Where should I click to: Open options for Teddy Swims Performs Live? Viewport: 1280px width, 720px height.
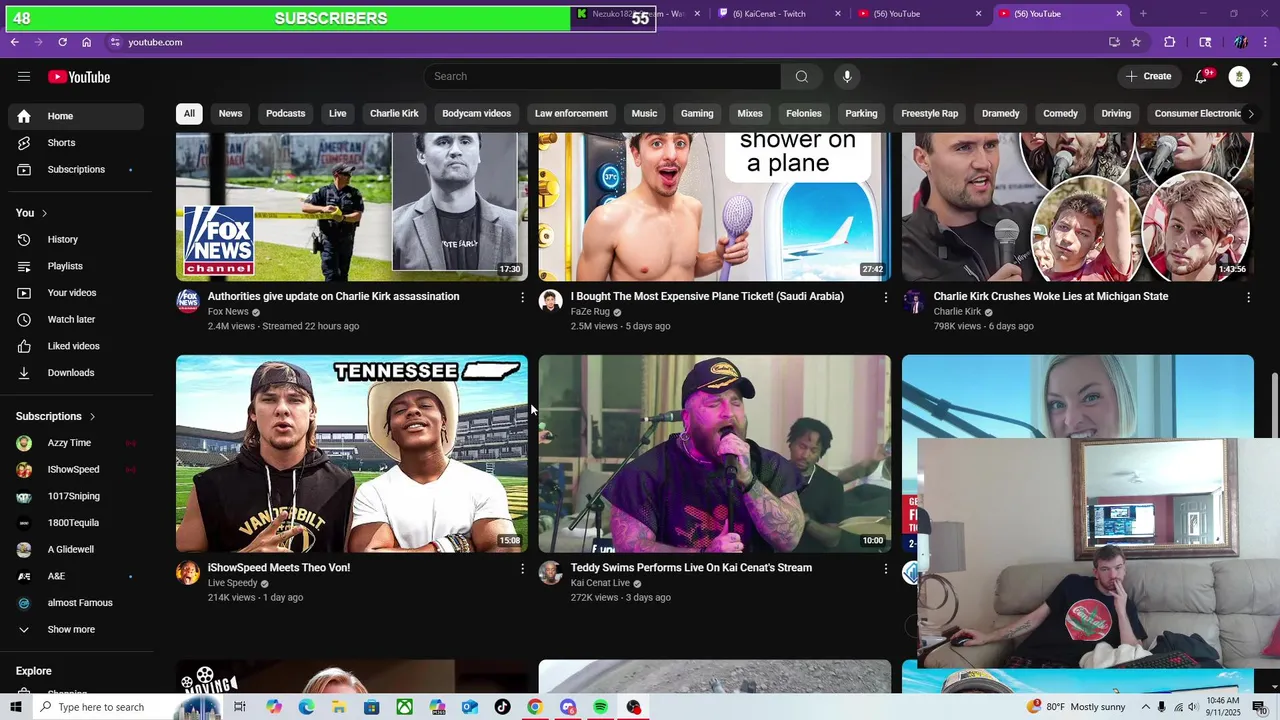point(885,568)
